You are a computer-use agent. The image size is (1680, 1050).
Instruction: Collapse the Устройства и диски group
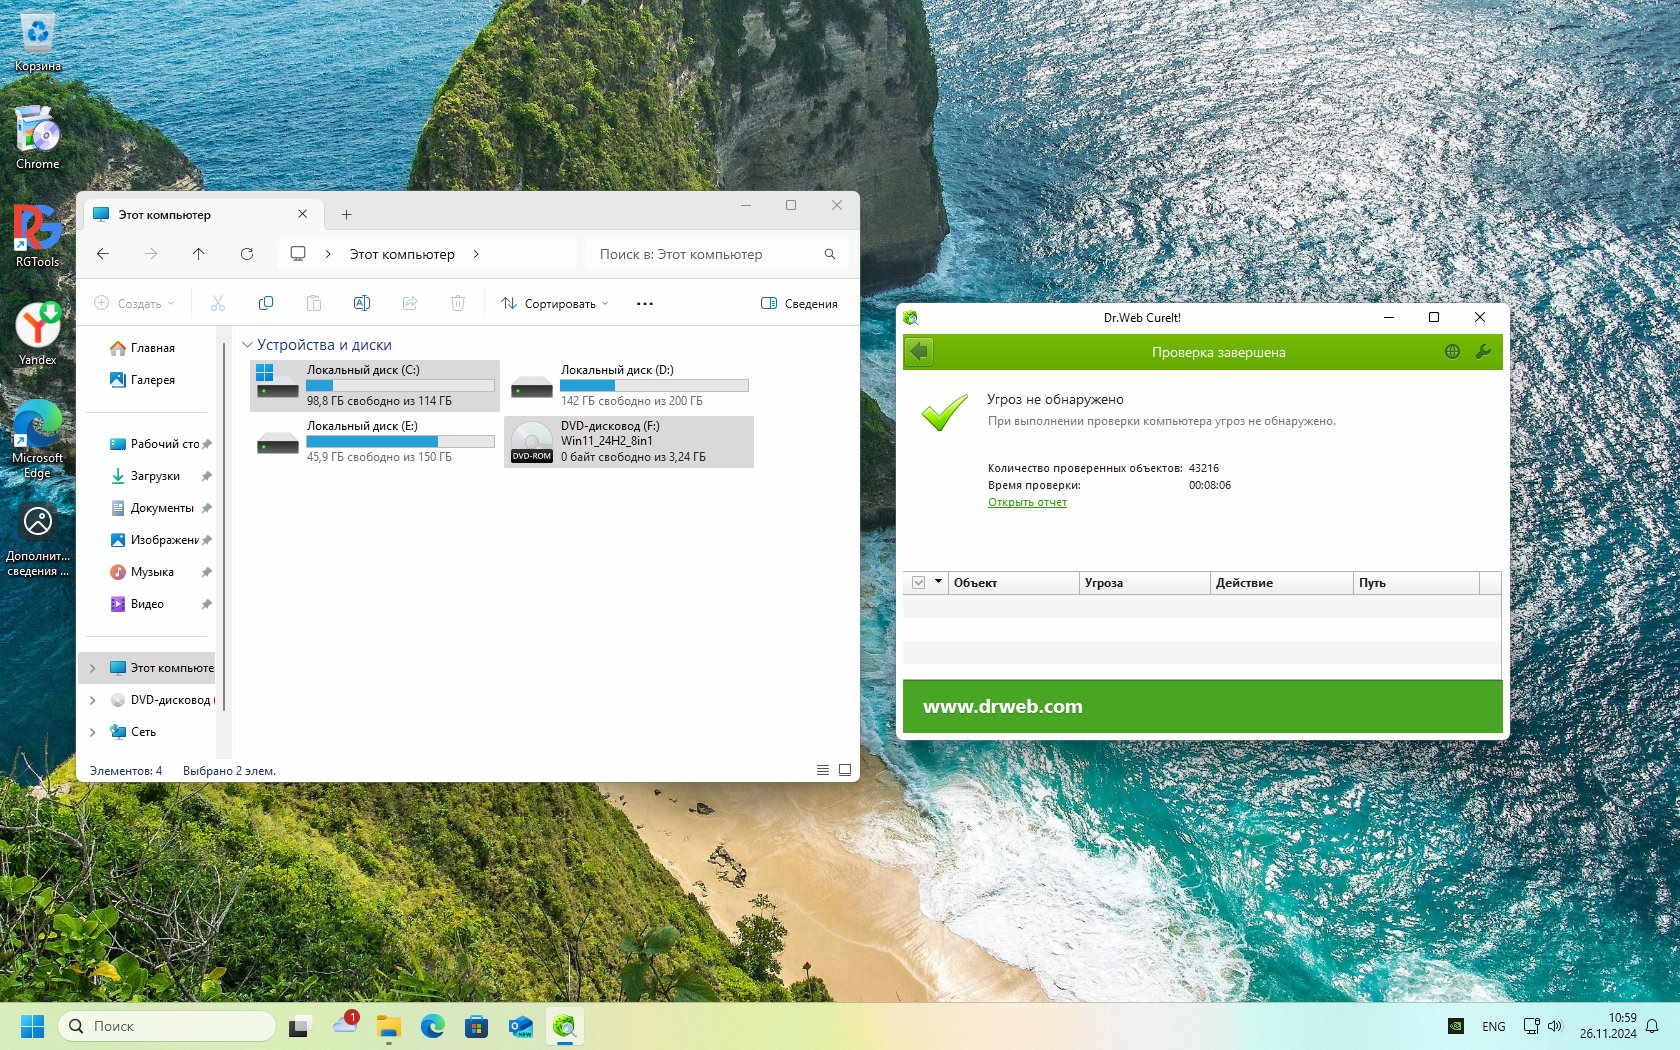(248, 345)
